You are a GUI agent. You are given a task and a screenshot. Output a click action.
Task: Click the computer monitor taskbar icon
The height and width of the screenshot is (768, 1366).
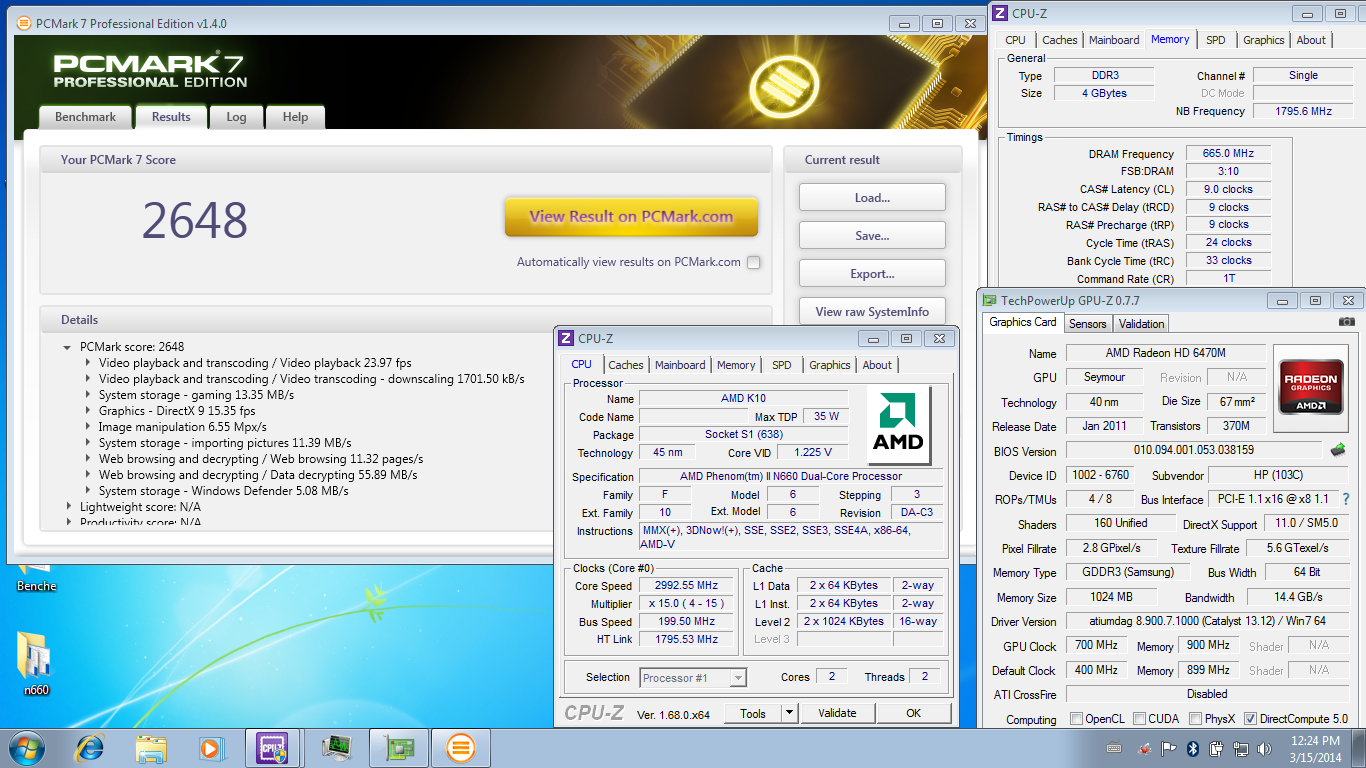click(335, 747)
